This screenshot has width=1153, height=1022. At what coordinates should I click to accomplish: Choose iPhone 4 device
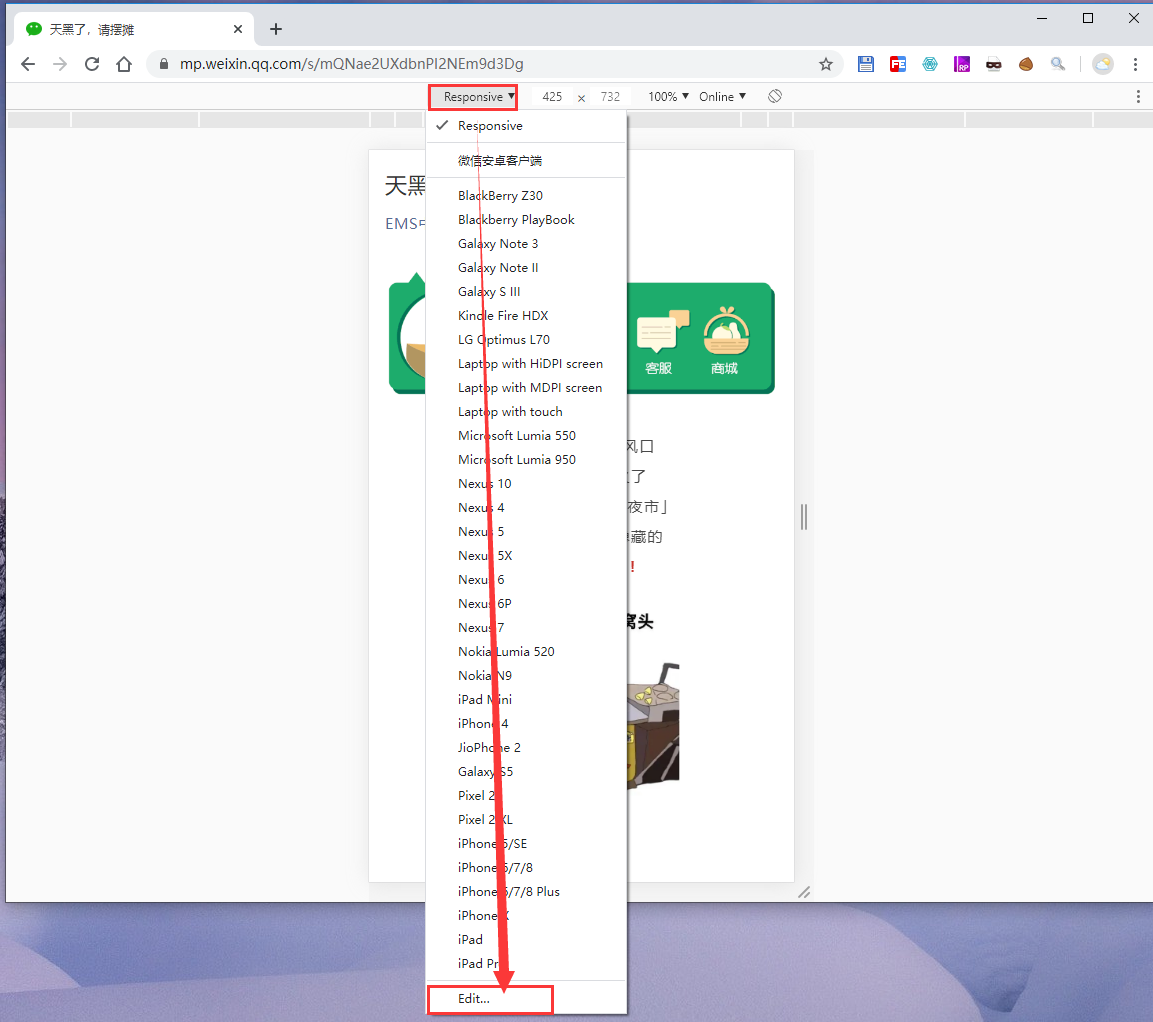[x=526, y=723]
